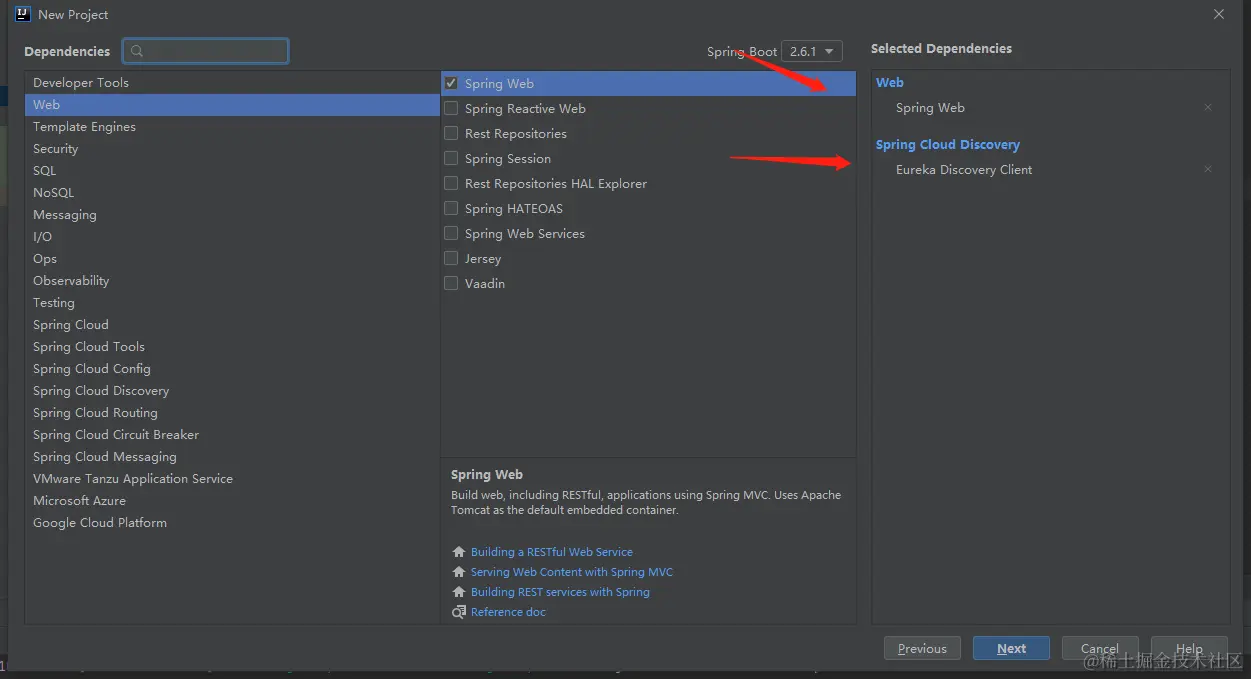Open the Reference doc link
Image resolution: width=1251 pixels, height=679 pixels.
pyautogui.click(x=508, y=612)
